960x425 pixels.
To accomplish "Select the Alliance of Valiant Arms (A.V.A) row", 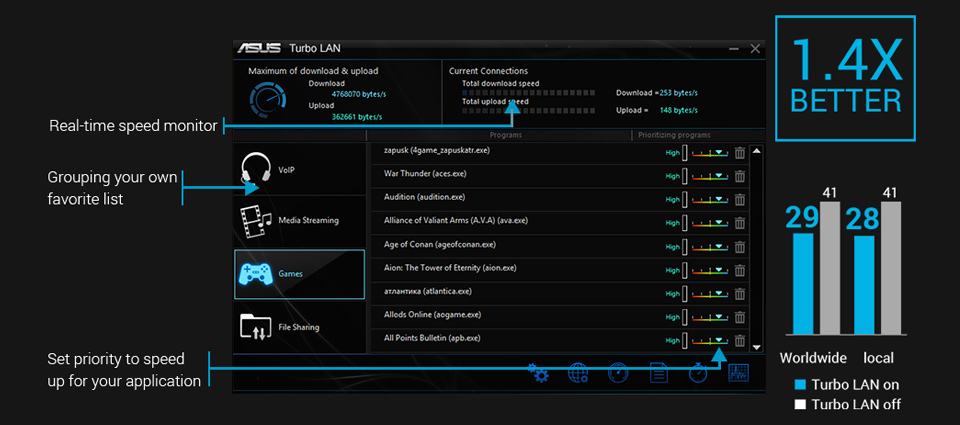I will tap(560, 224).
